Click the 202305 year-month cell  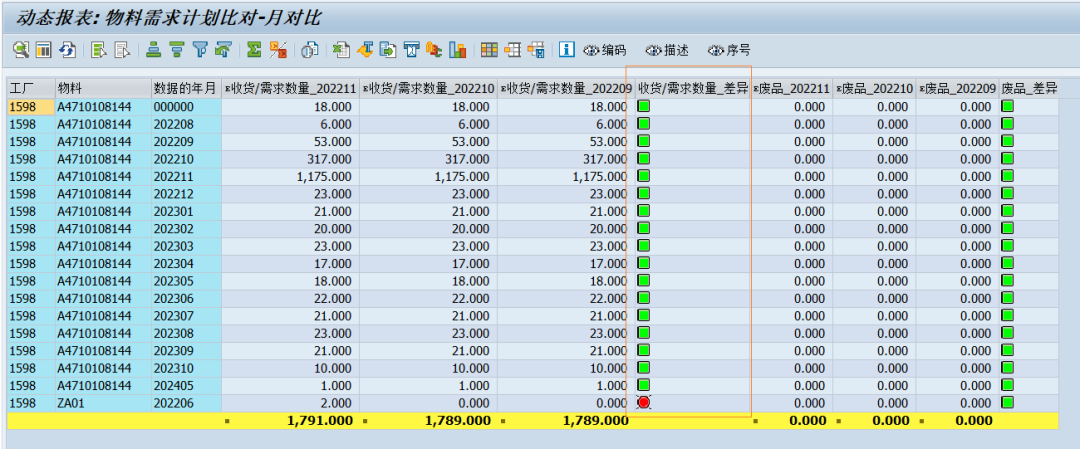point(187,281)
